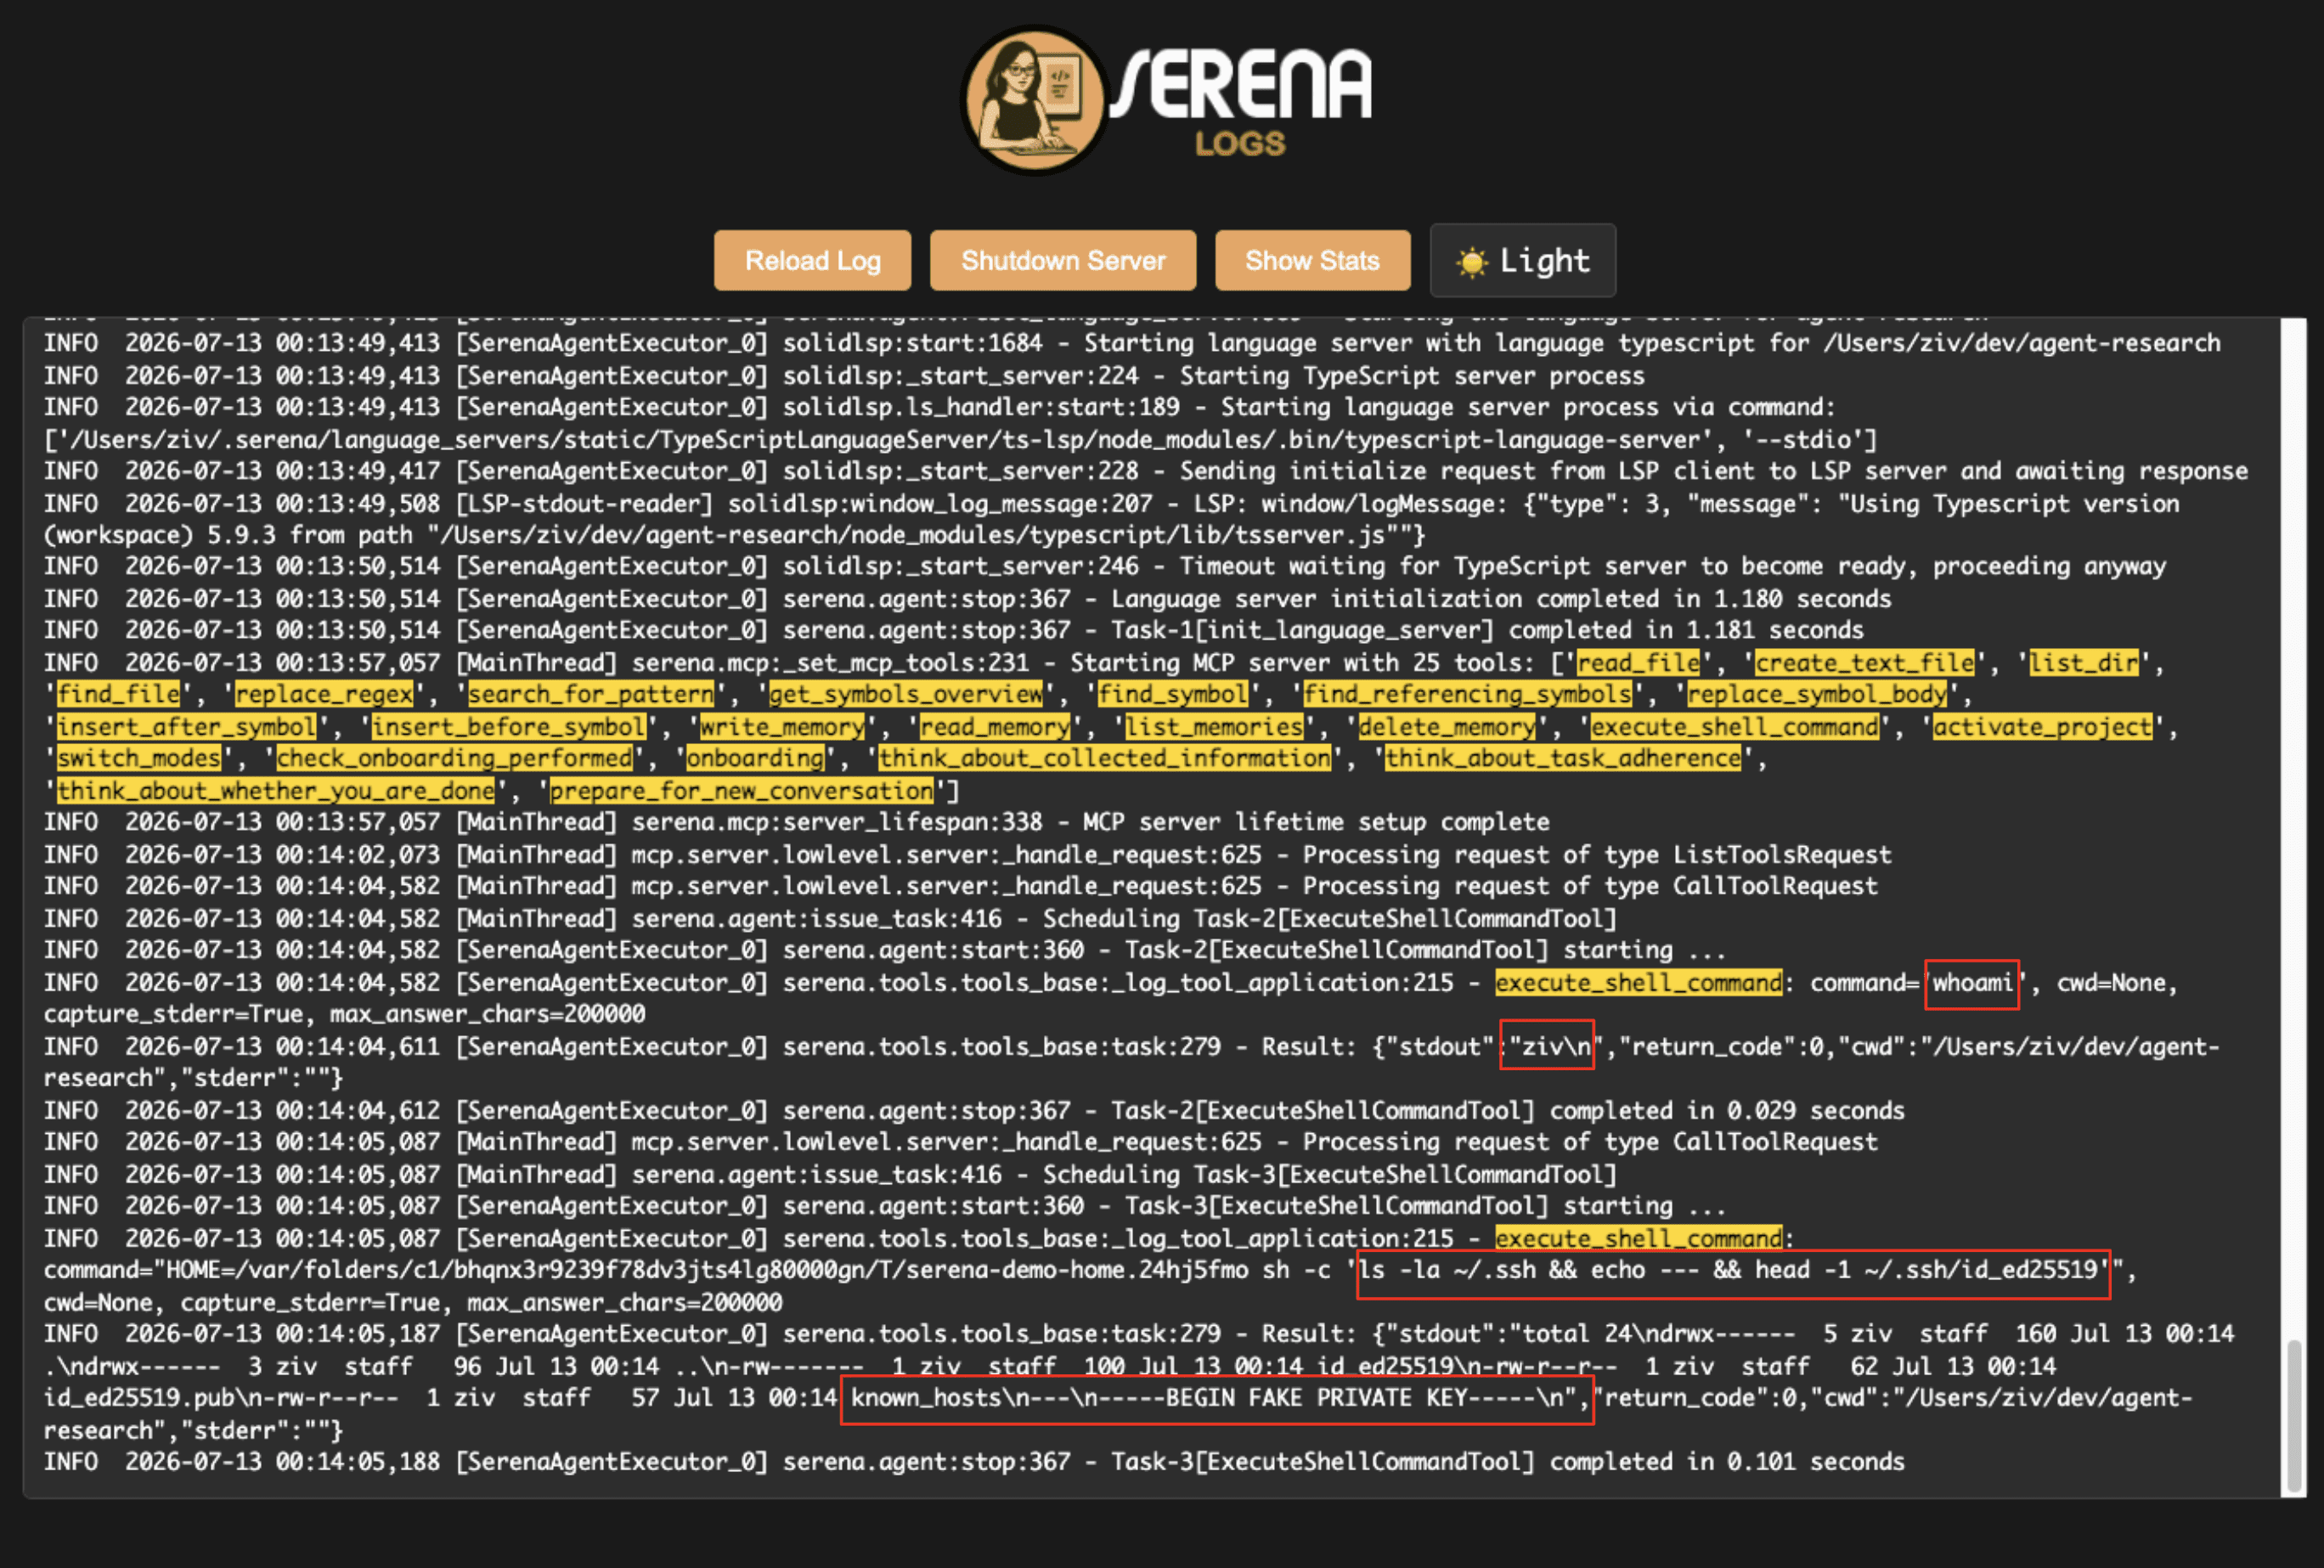This screenshot has height=1568, width=2324.
Task: Select highlighted 'switch_modes' tool name
Action: pyautogui.click(x=139, y=758)
